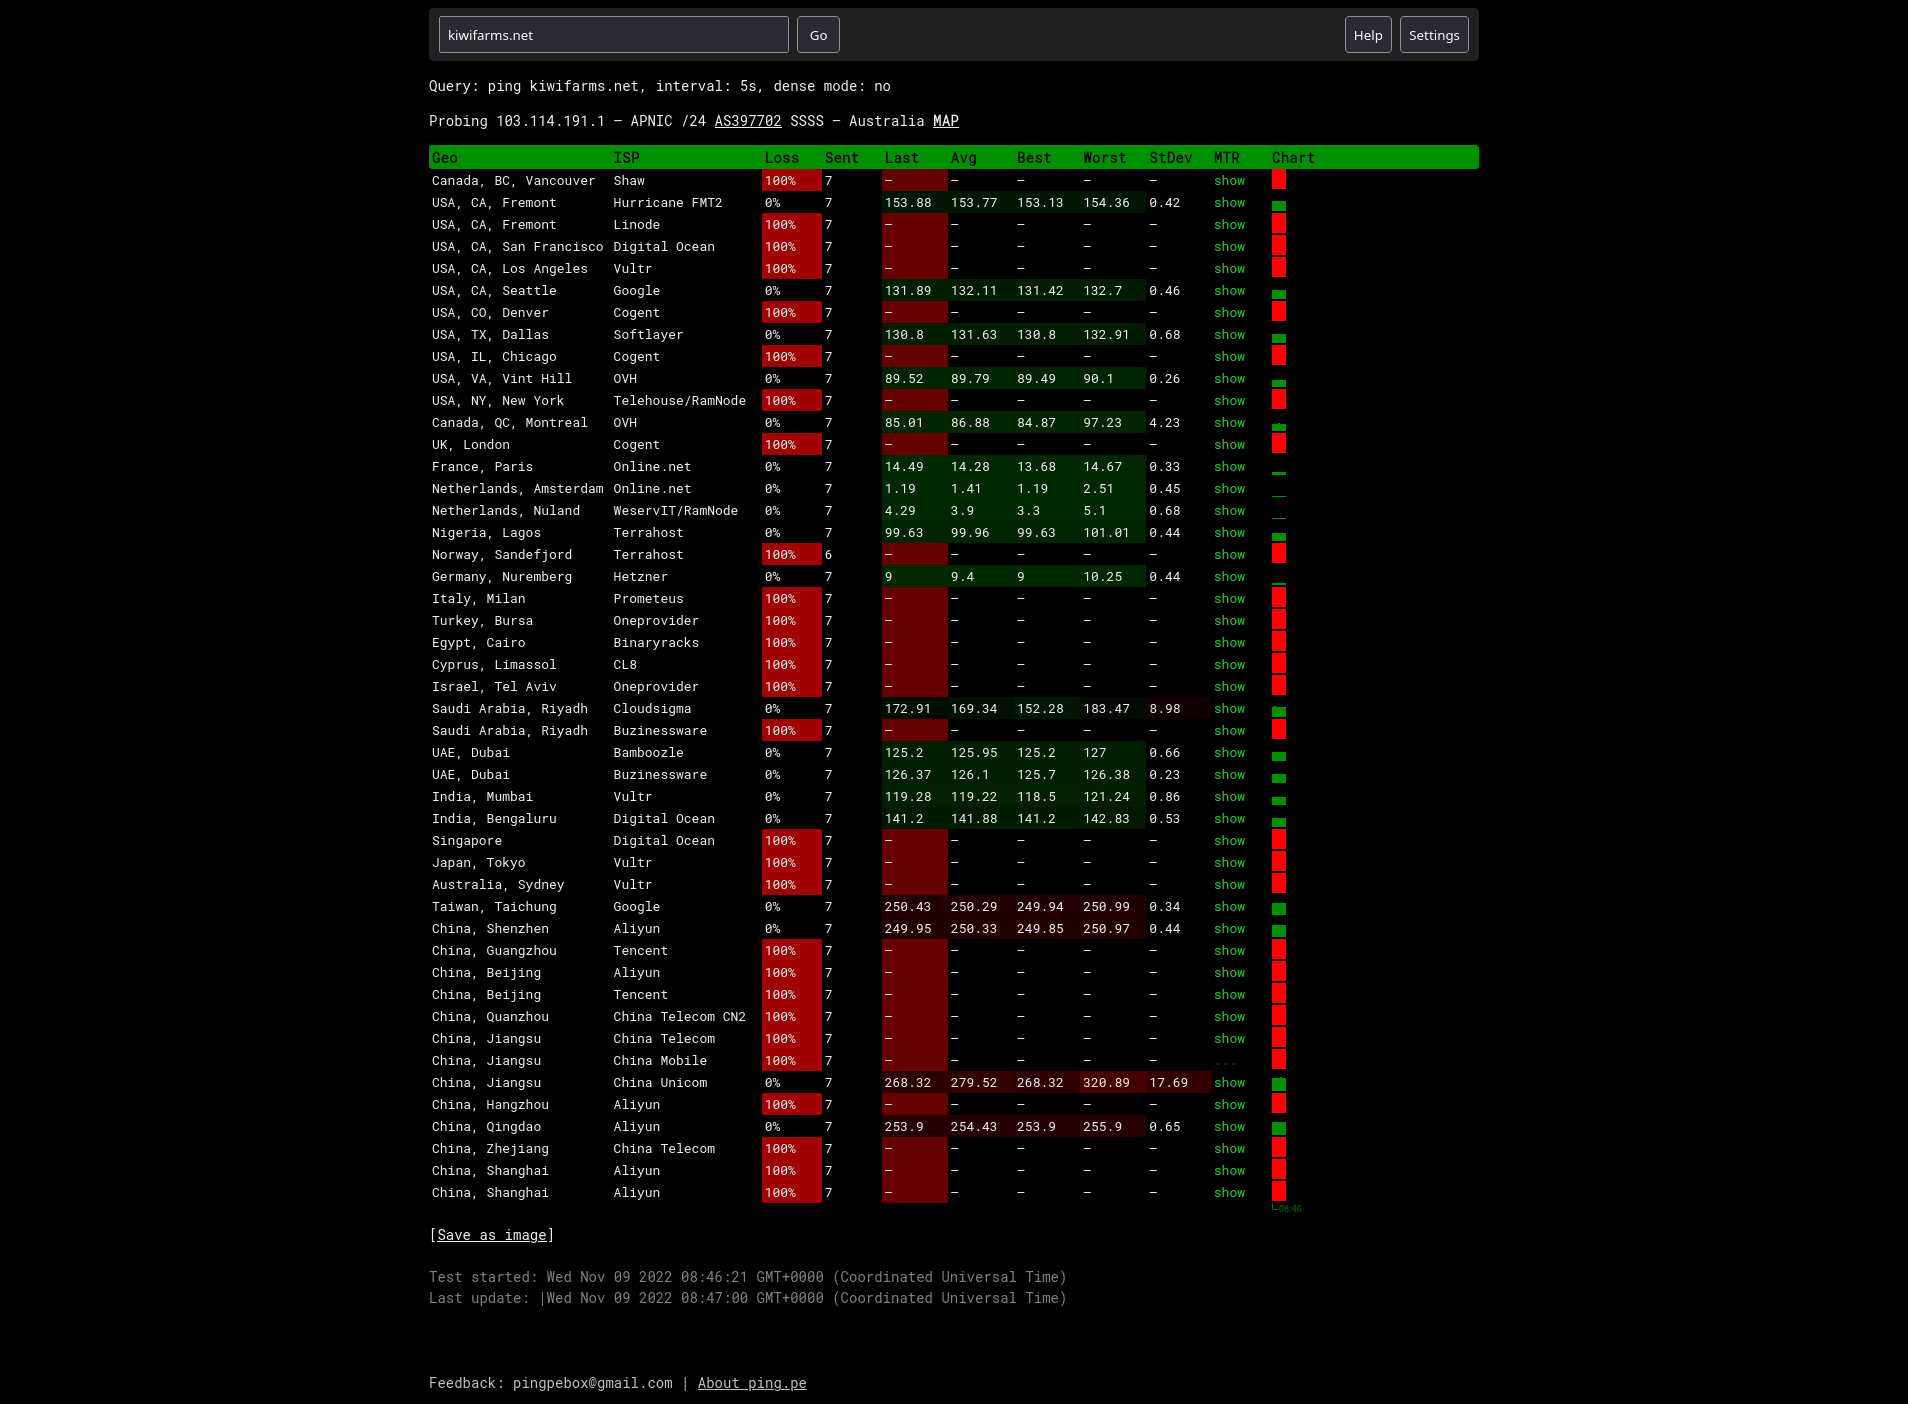This screenshot has width=1908, height=1404.
Task: Show MTR for Hangzhou Aliyun row
Action: click(x=1229, y=1105)
